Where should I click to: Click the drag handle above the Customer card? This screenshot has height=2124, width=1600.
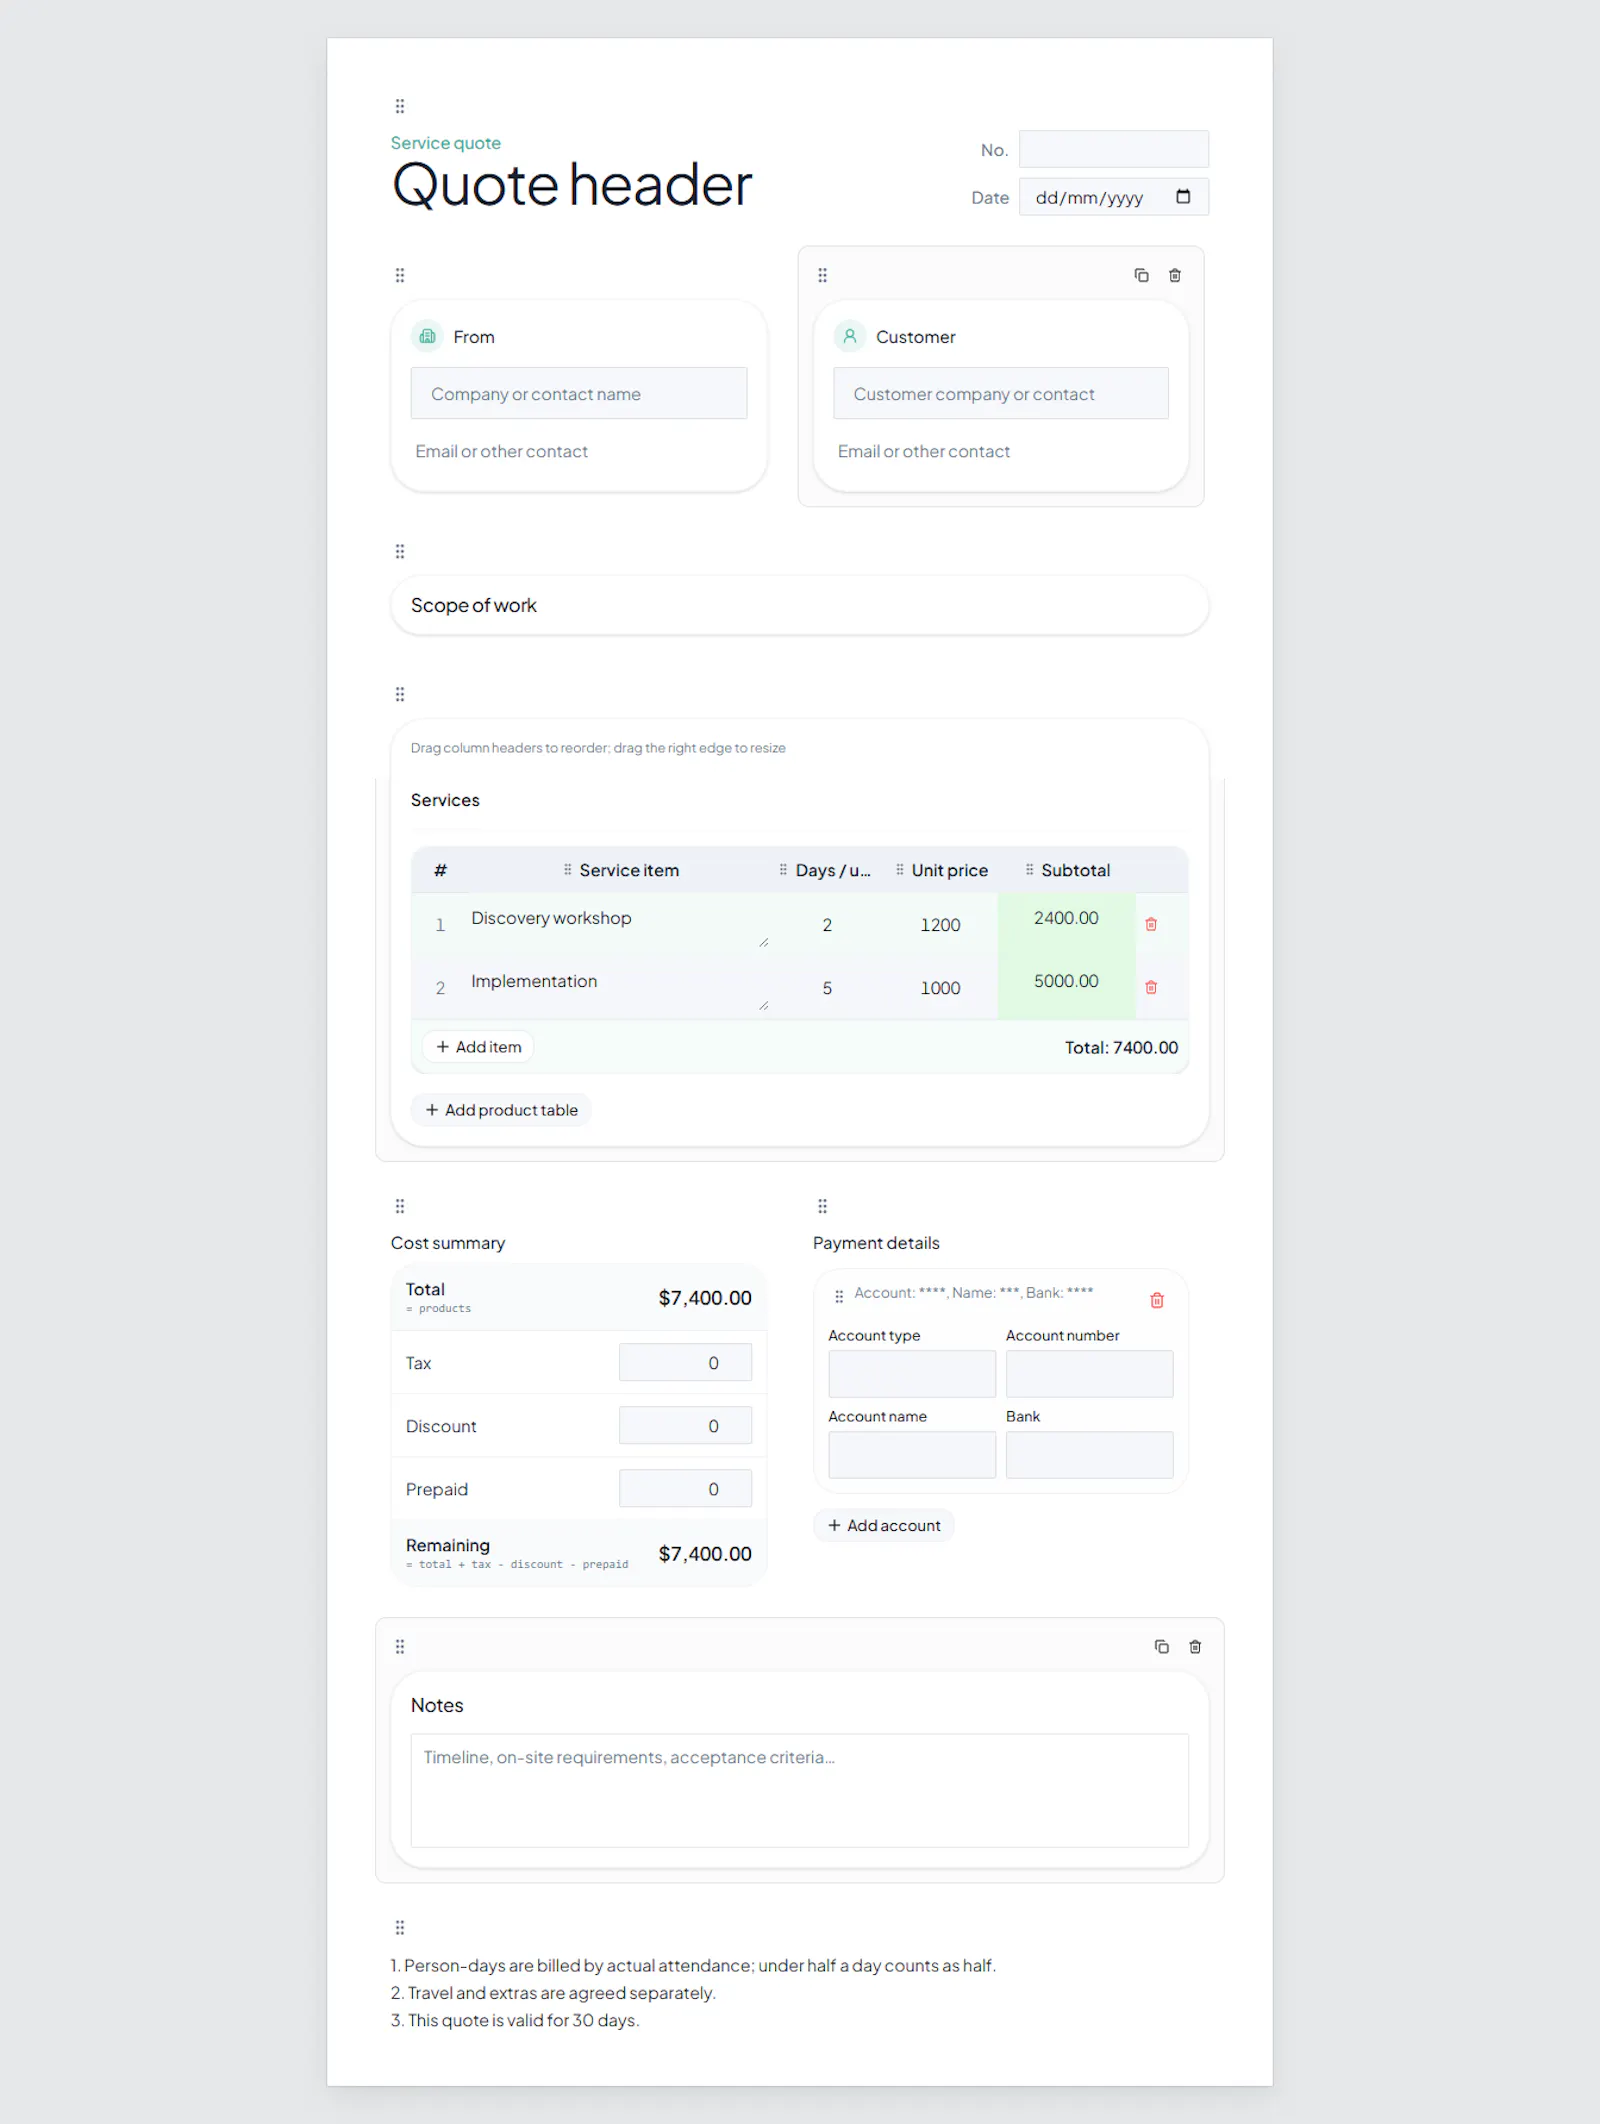(823, 275)
